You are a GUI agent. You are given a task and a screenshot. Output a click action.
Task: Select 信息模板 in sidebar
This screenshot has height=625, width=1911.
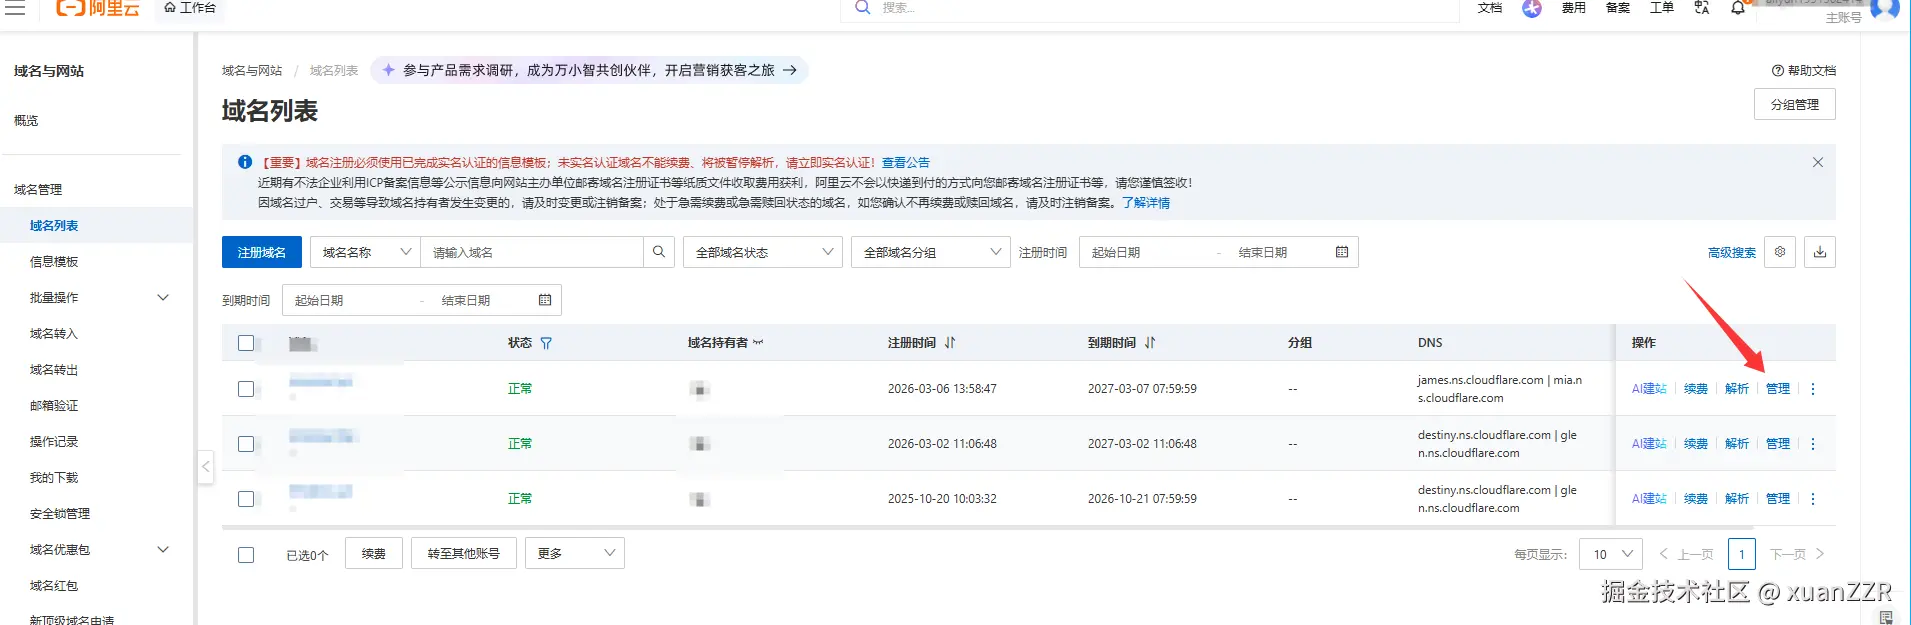point(54,262)
